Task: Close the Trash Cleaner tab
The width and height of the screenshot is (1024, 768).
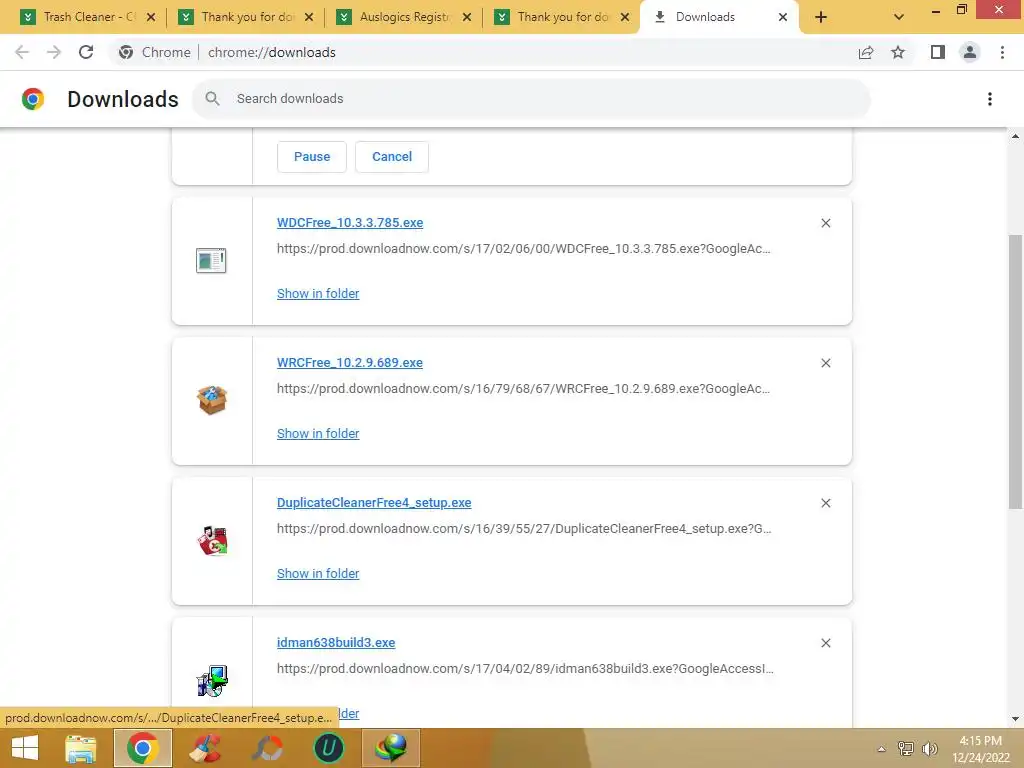Action: point(151,17)
